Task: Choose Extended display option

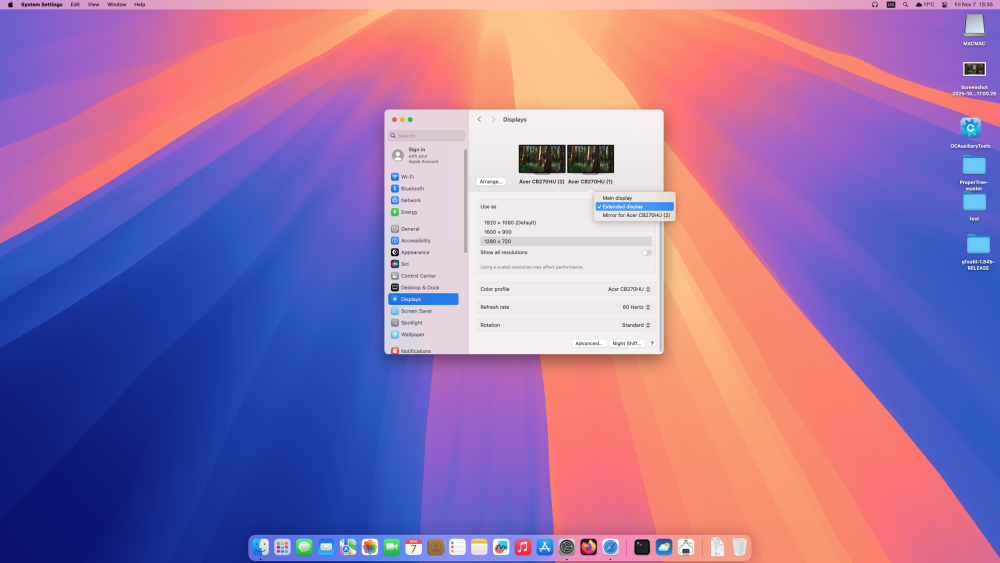Action: tap(635, 207)
